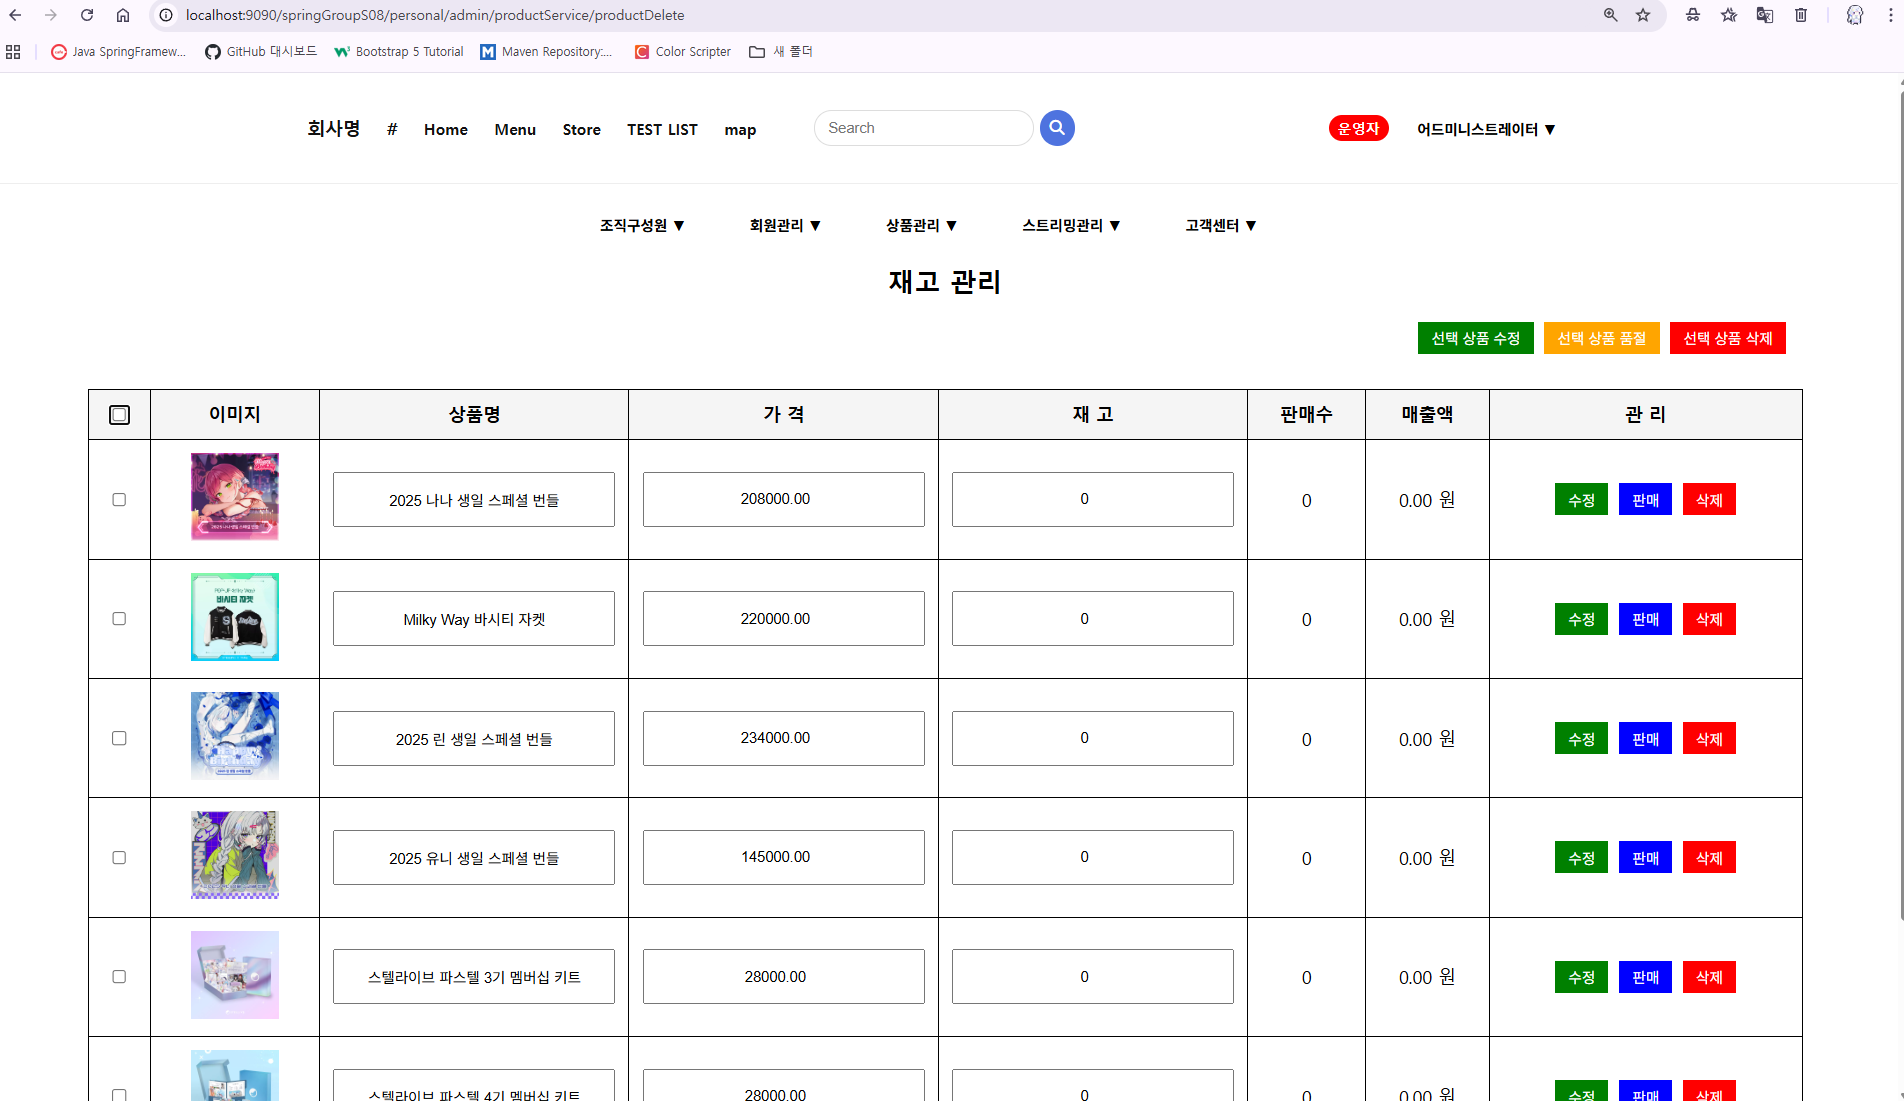Expand the 회원관리 dropdown menu

(785, 226)
